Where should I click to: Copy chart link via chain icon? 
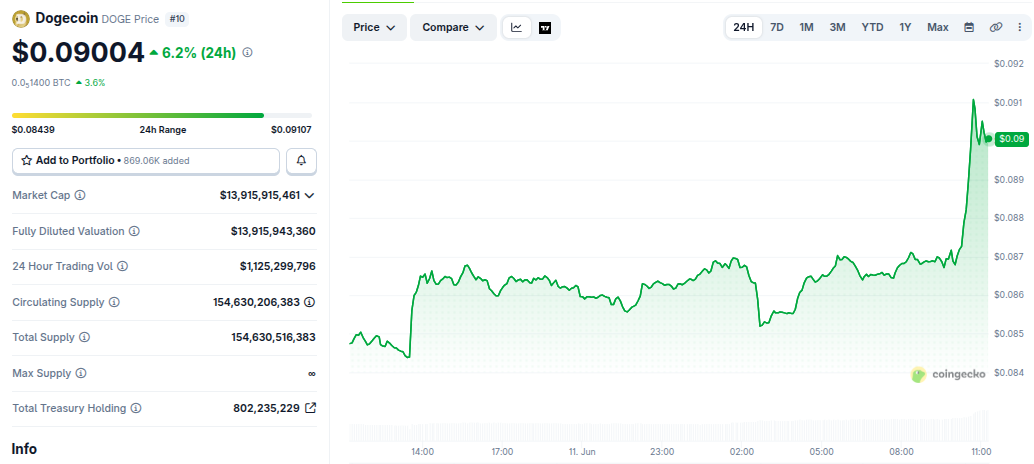tap(996, 28)
